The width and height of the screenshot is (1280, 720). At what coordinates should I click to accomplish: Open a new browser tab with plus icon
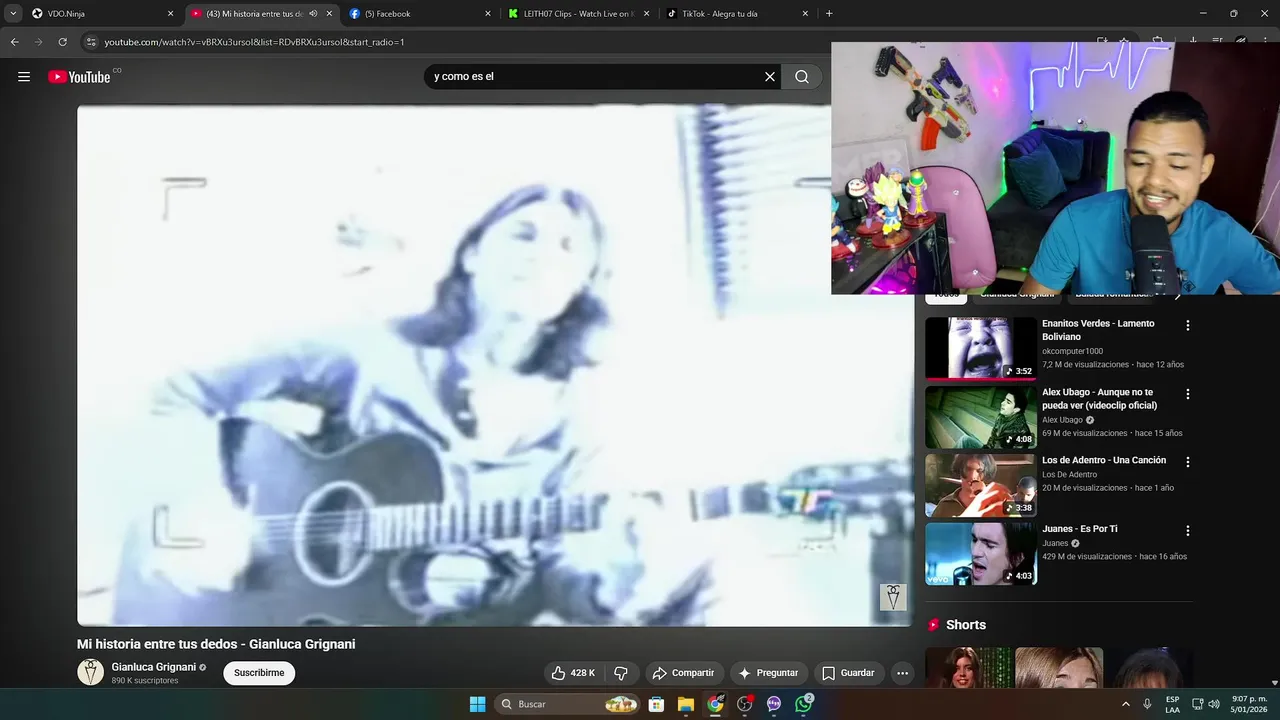829,14
